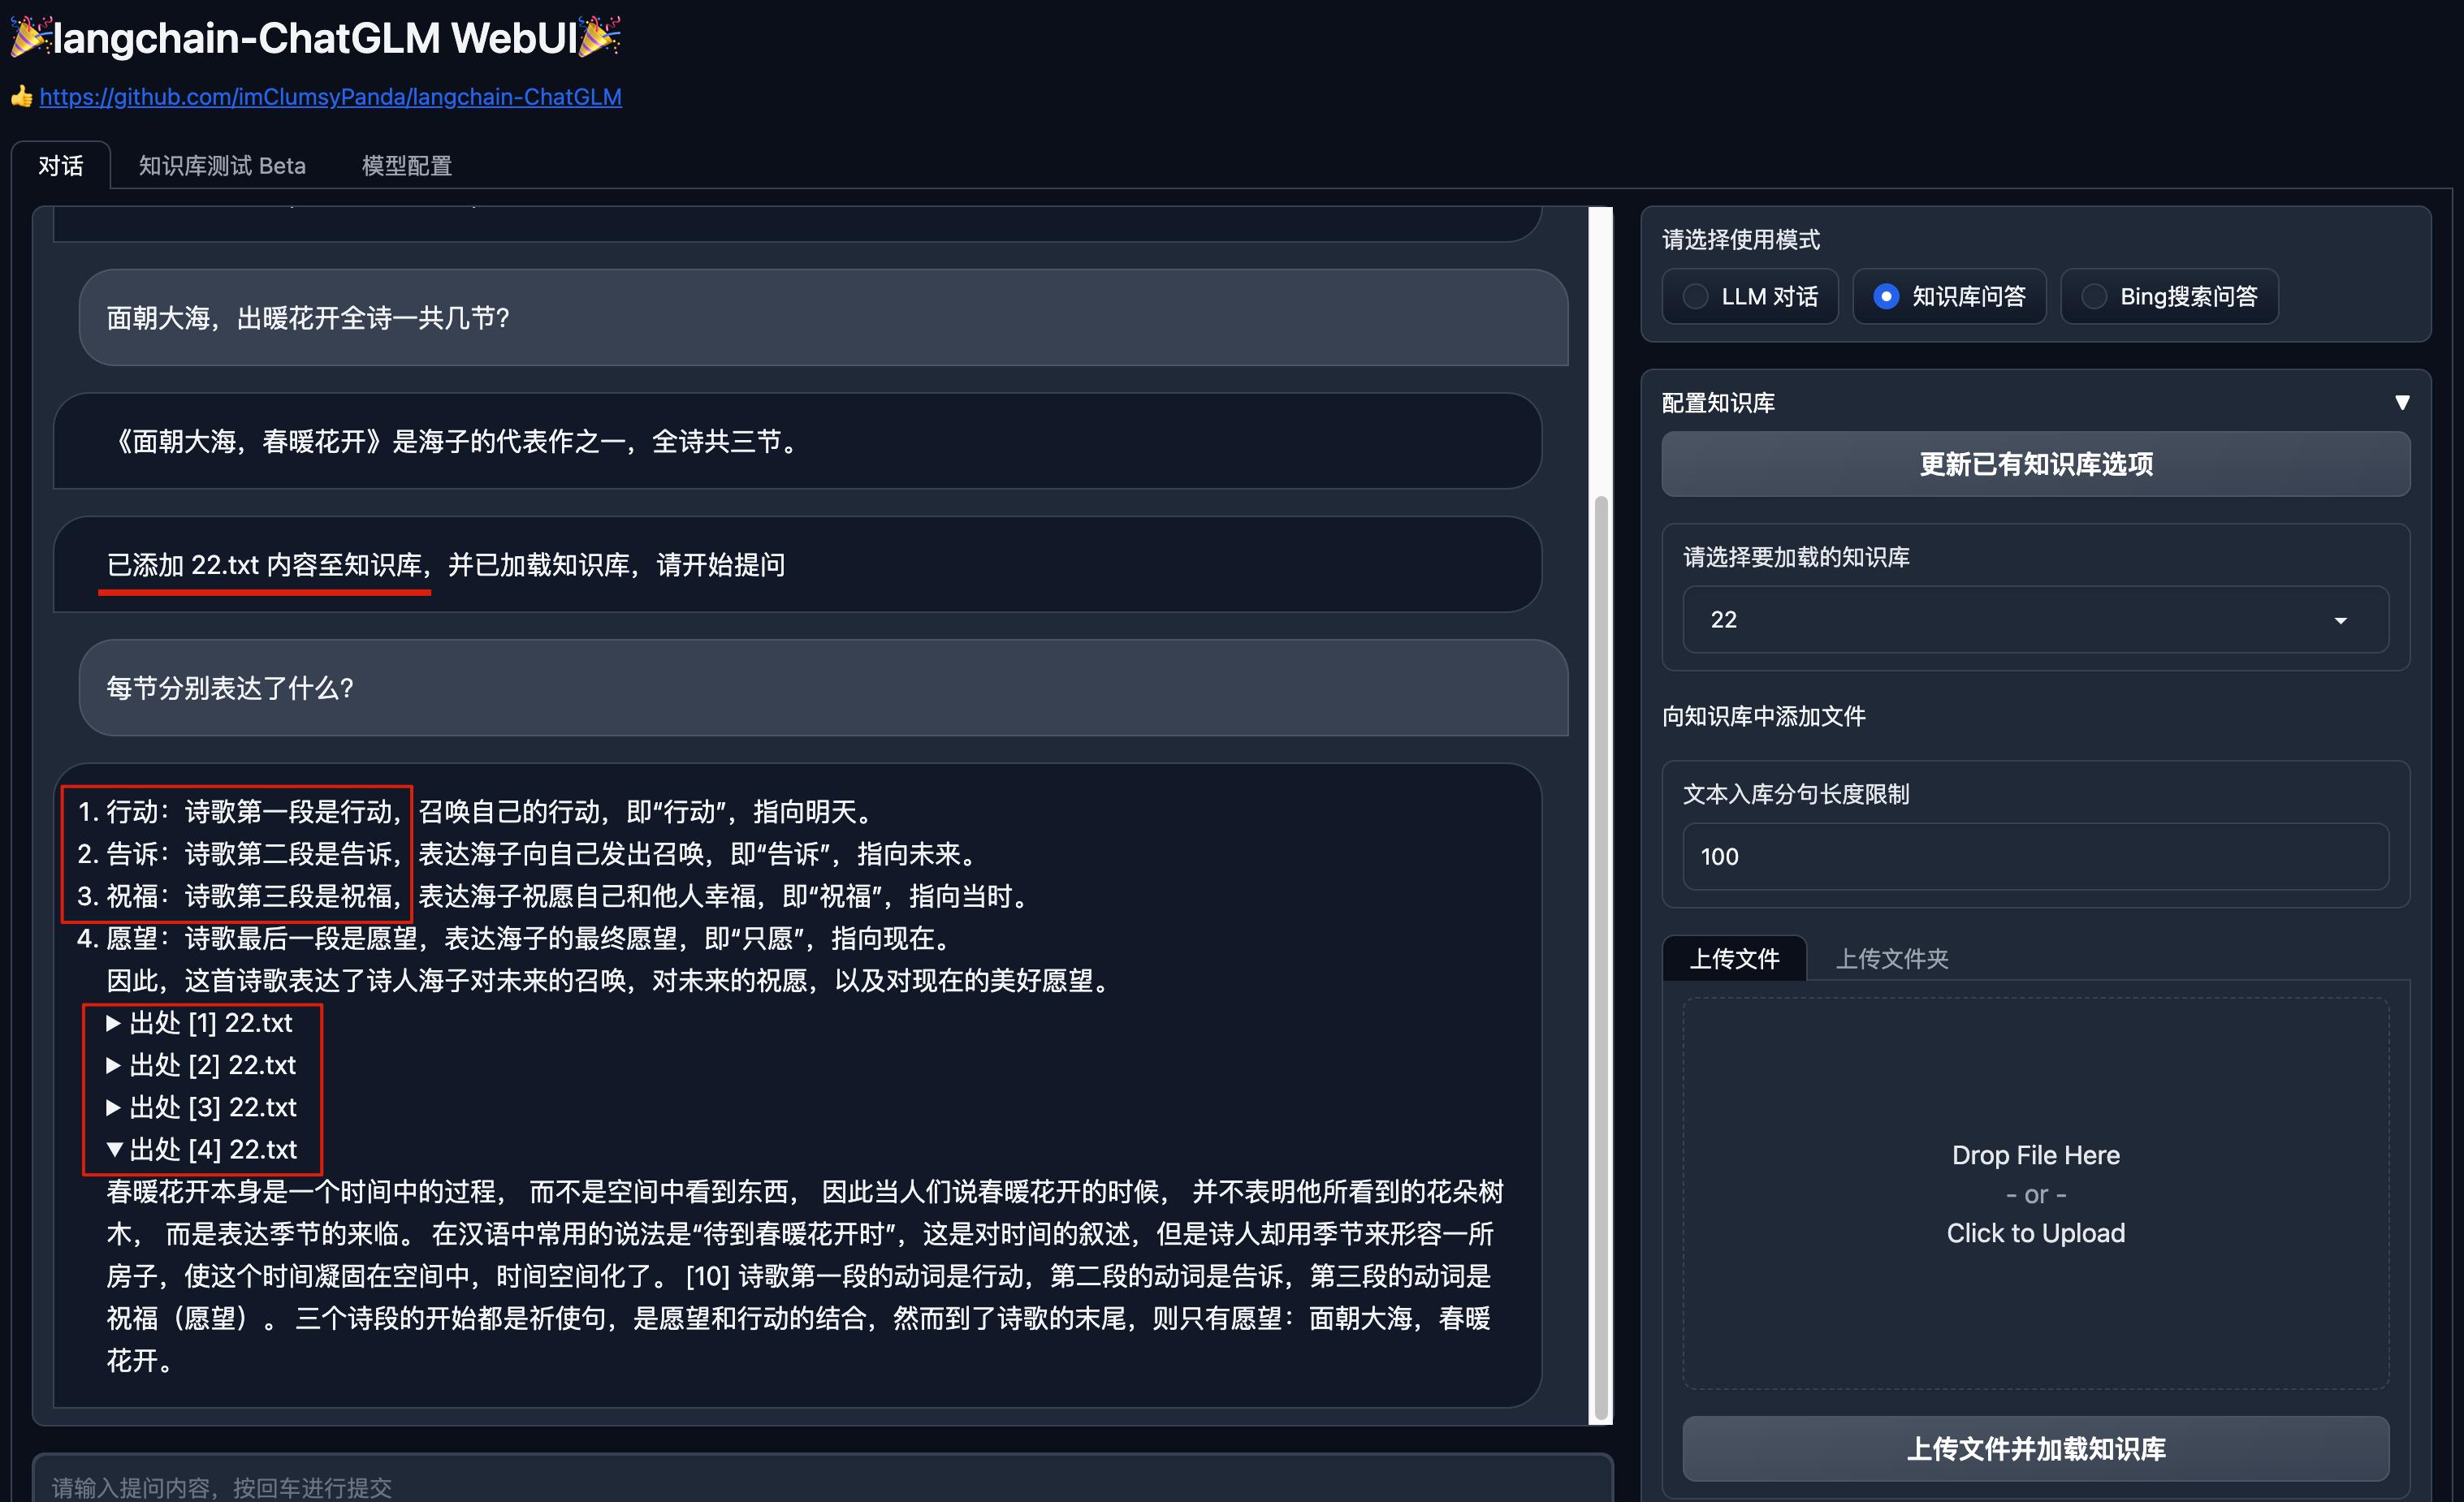Switch to the 上传文件夹 tab
2464x1502 pixels.
click(x=1893, y=958)
